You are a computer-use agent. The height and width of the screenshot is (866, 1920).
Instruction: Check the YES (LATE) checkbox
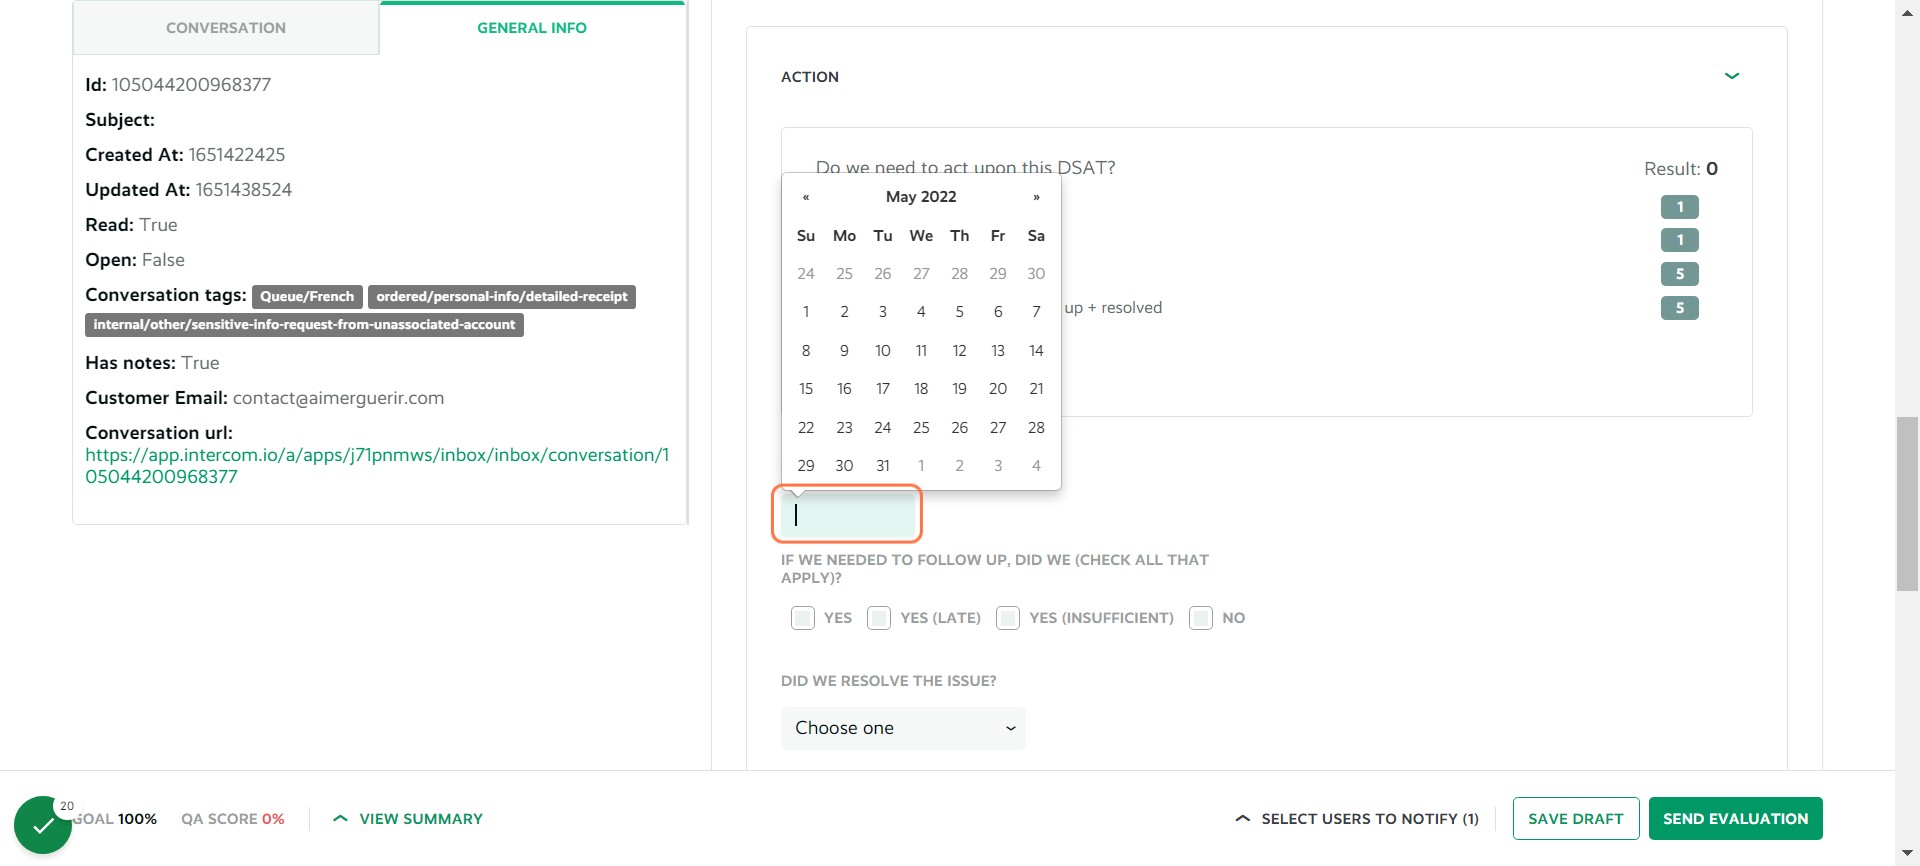879,618
